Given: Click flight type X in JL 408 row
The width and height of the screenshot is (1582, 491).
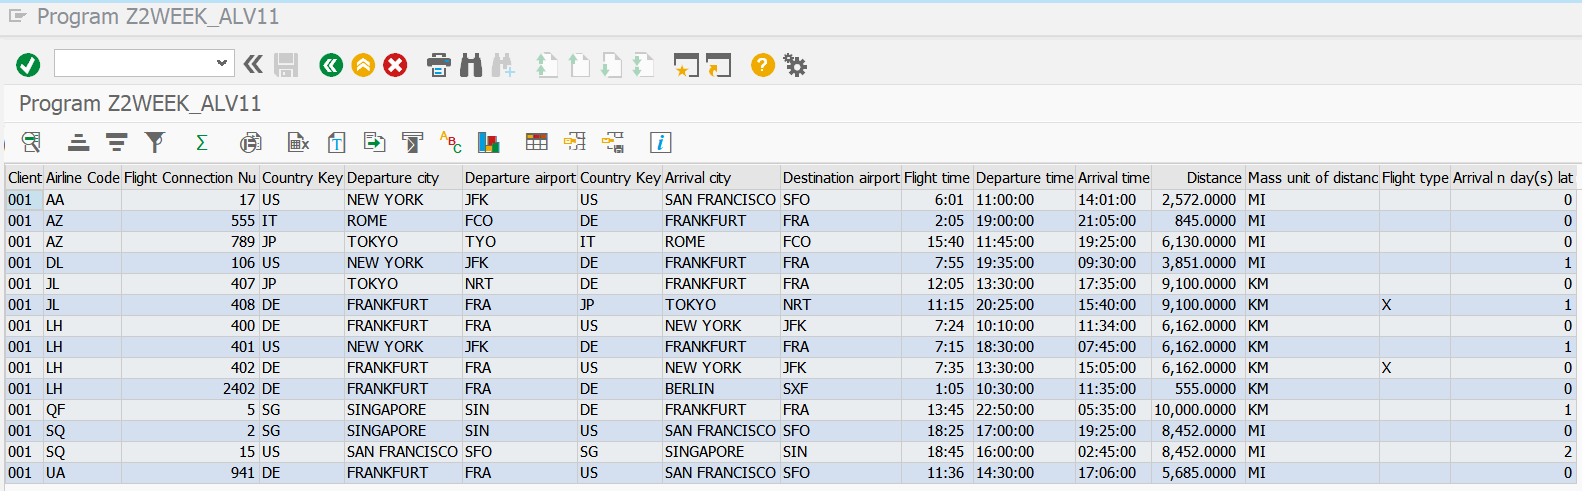Looking at the screenshot, I should (x=1415, y=305).
